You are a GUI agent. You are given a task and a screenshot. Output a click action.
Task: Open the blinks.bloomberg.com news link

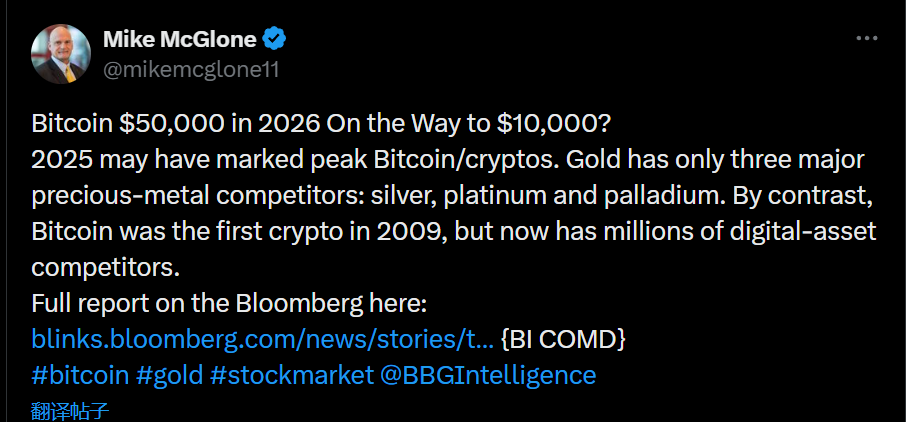pyautogui.click(x=263, y=339)
